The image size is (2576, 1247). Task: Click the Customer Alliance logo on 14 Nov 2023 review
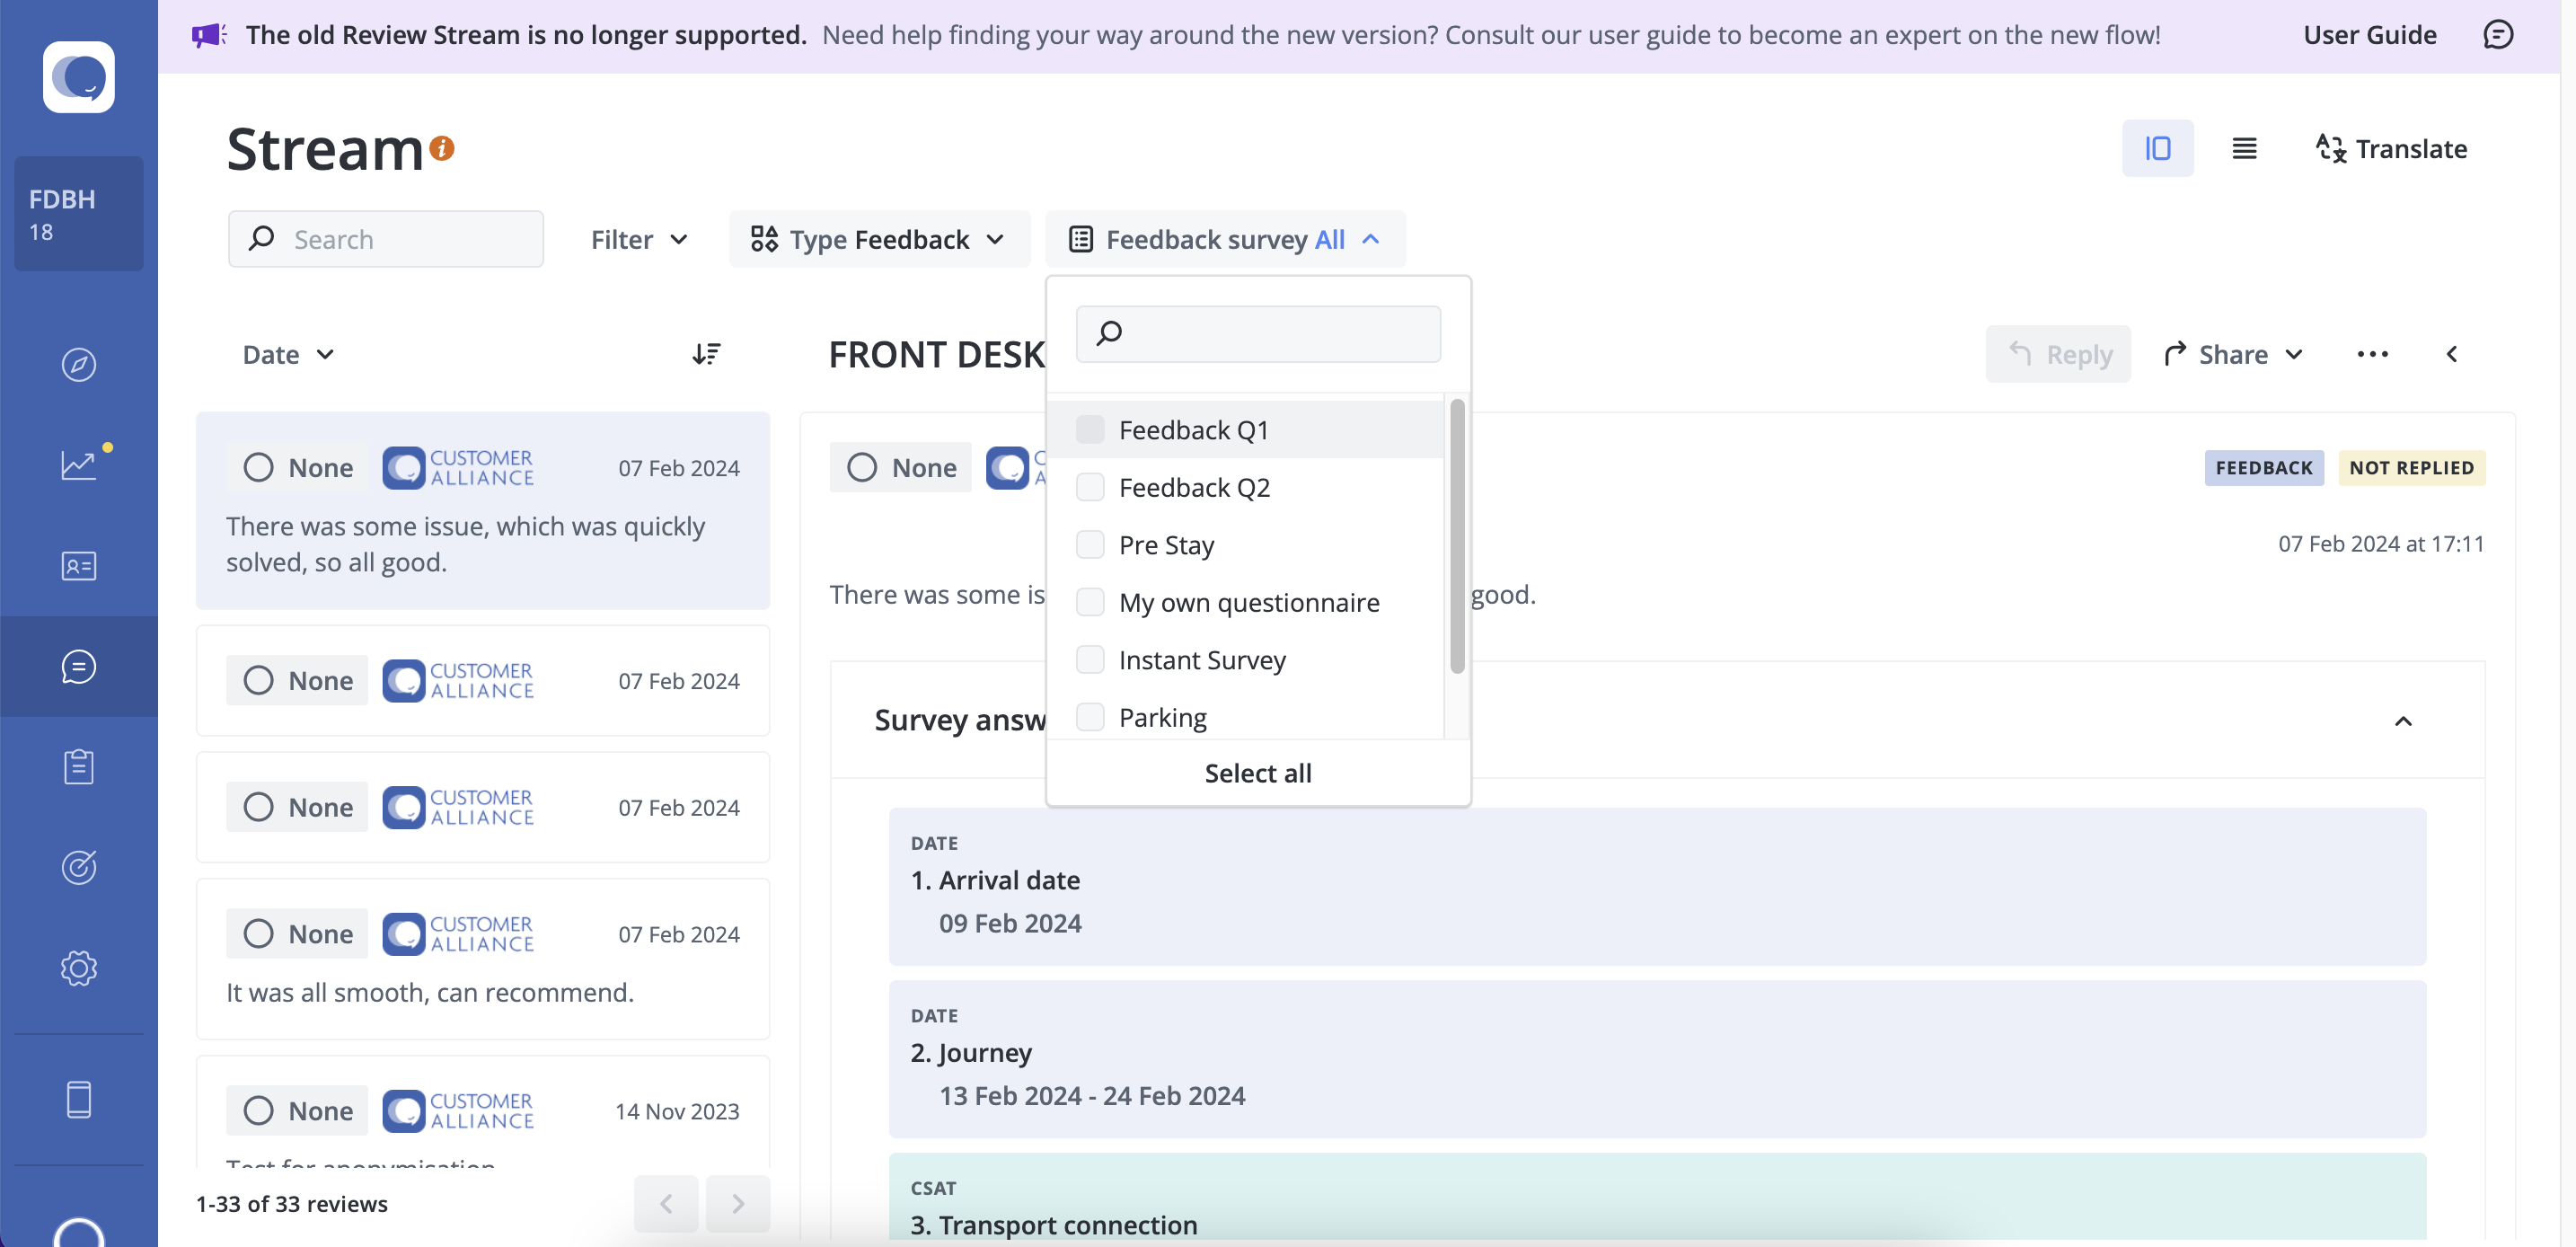(459, 1111)
